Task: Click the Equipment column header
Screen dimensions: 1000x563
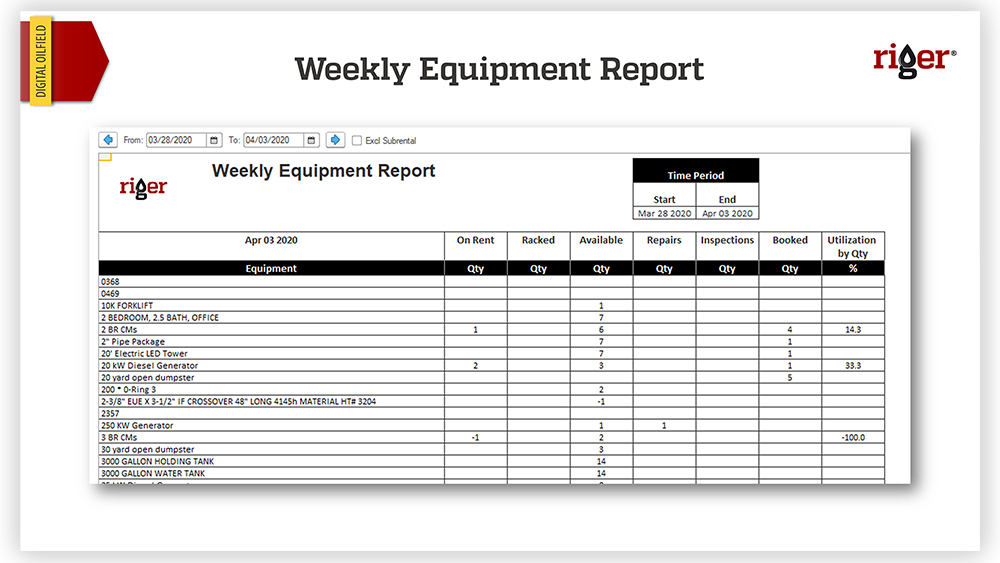Action: click(271, 268)
